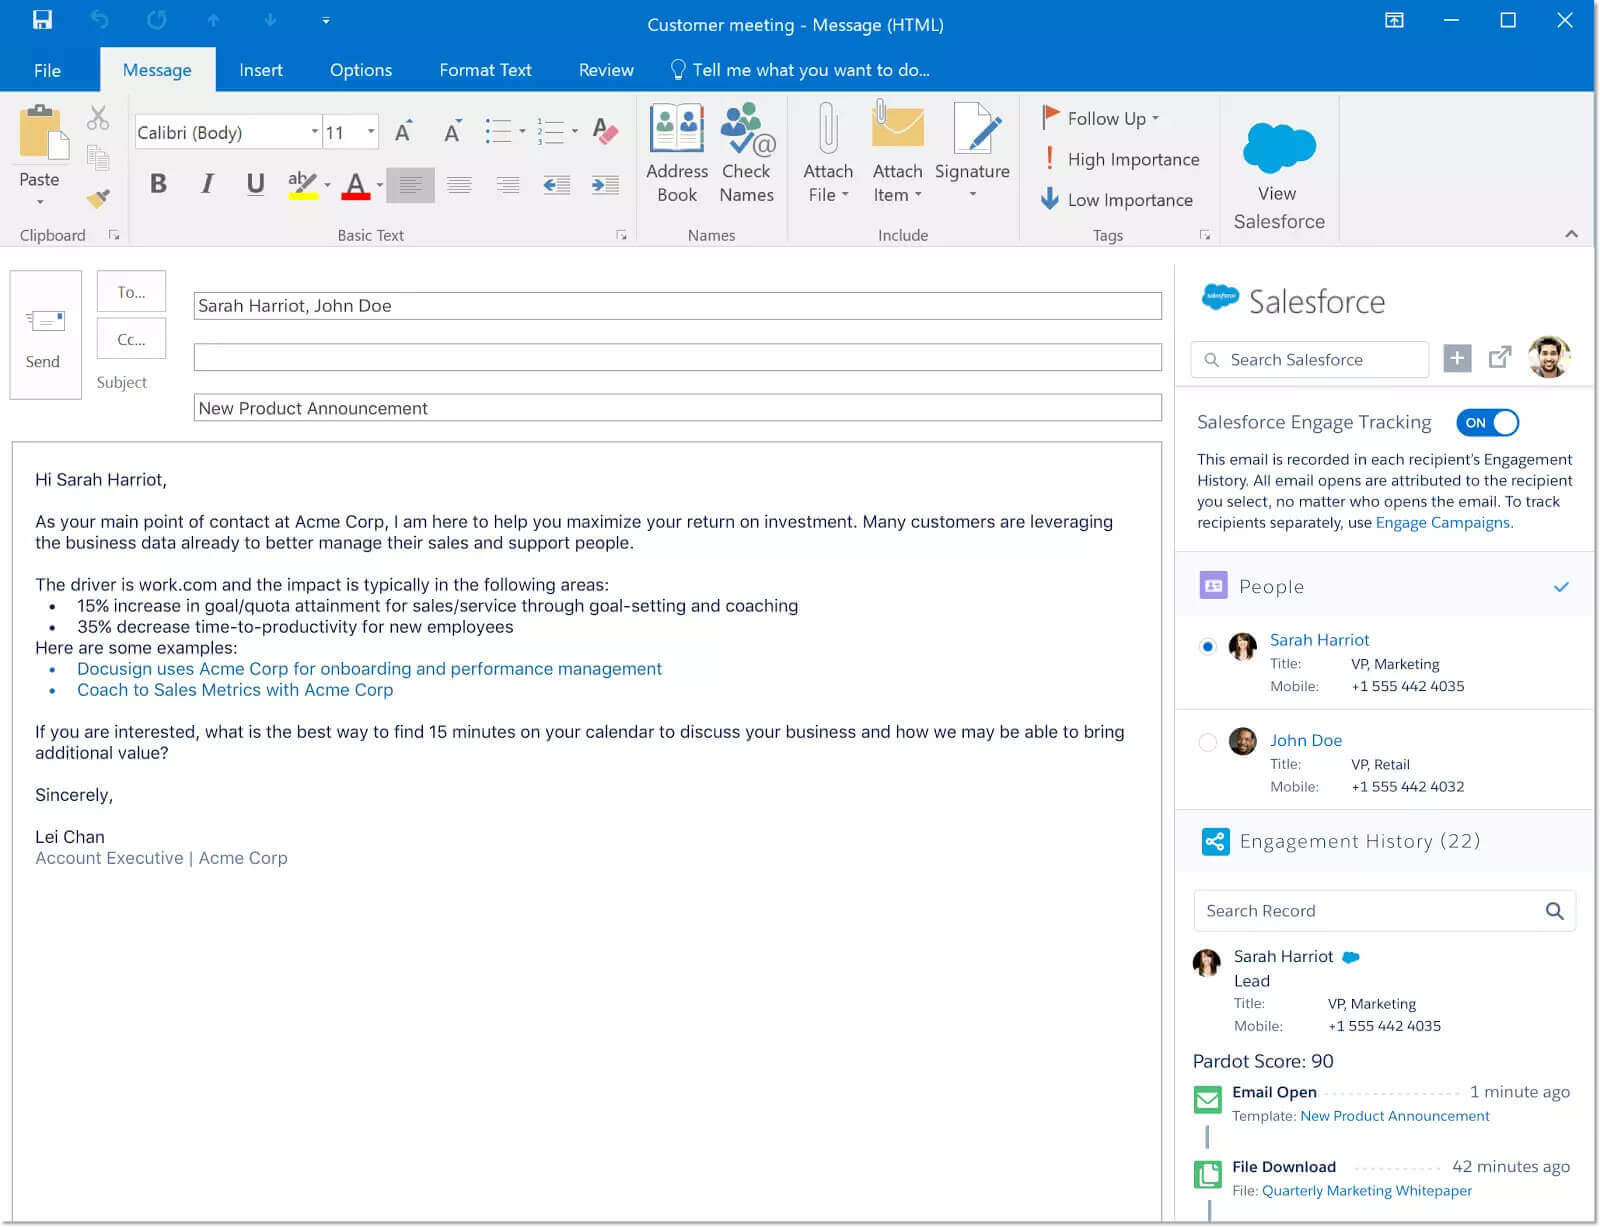
Task: Click the Clear Formatting eraser icon
Action: (x=605, y=131)
